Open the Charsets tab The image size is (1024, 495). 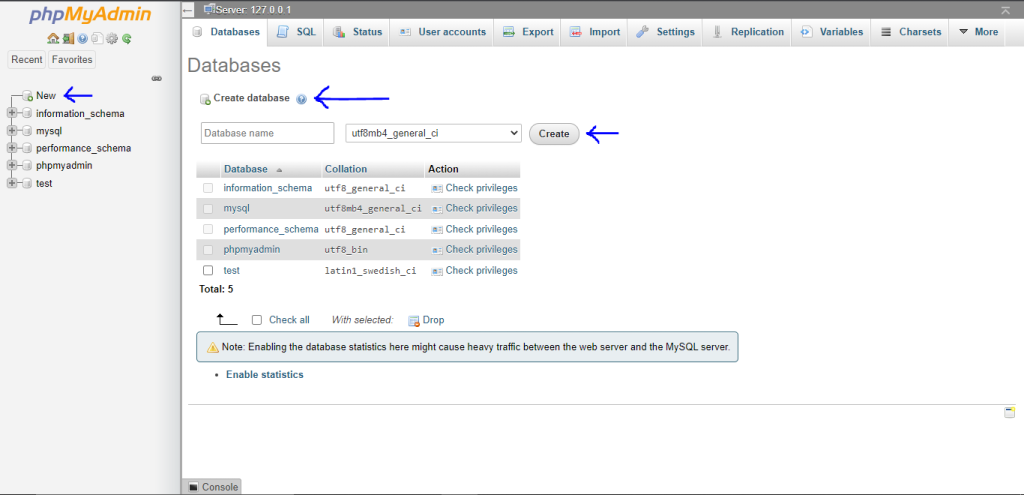point(910,32)
